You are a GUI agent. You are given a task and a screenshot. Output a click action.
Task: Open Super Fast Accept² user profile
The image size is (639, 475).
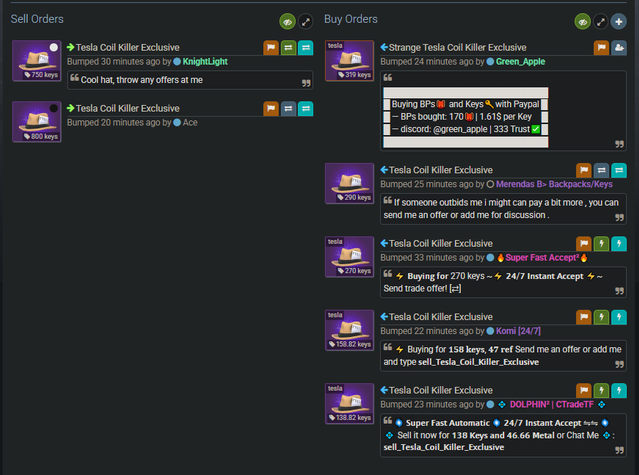[542, 257]
